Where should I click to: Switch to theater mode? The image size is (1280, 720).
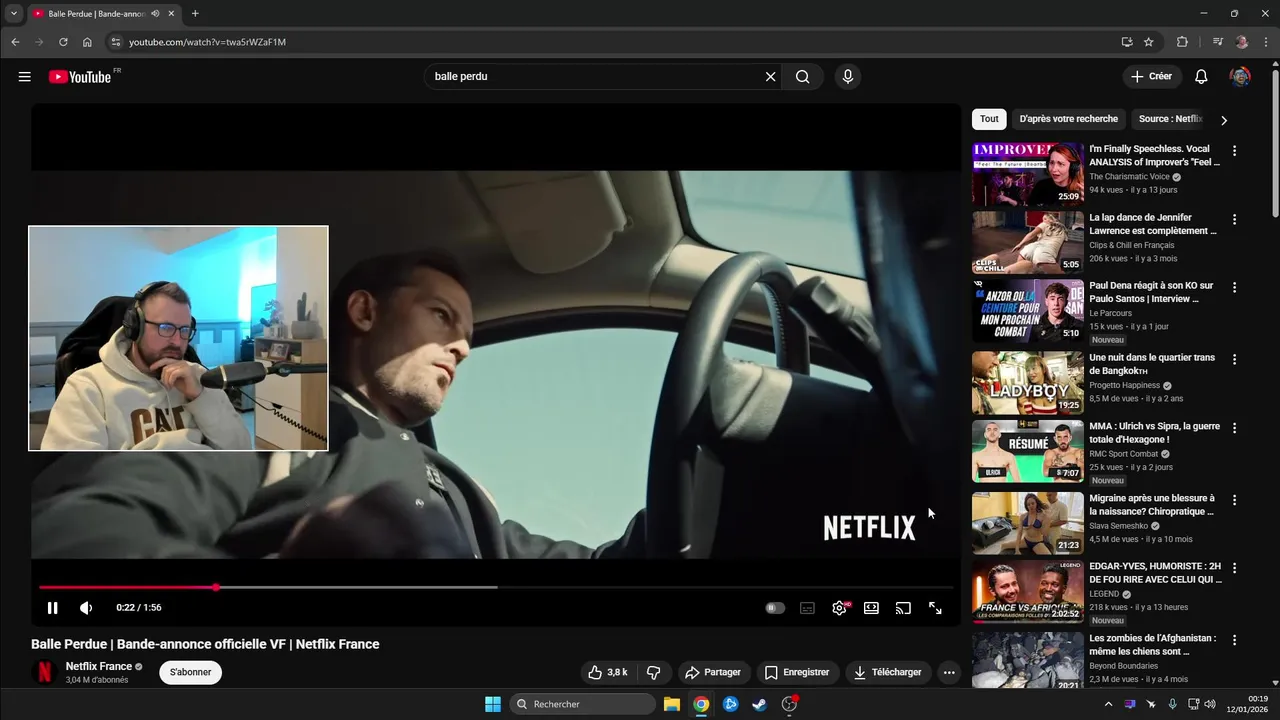point(871,608)
